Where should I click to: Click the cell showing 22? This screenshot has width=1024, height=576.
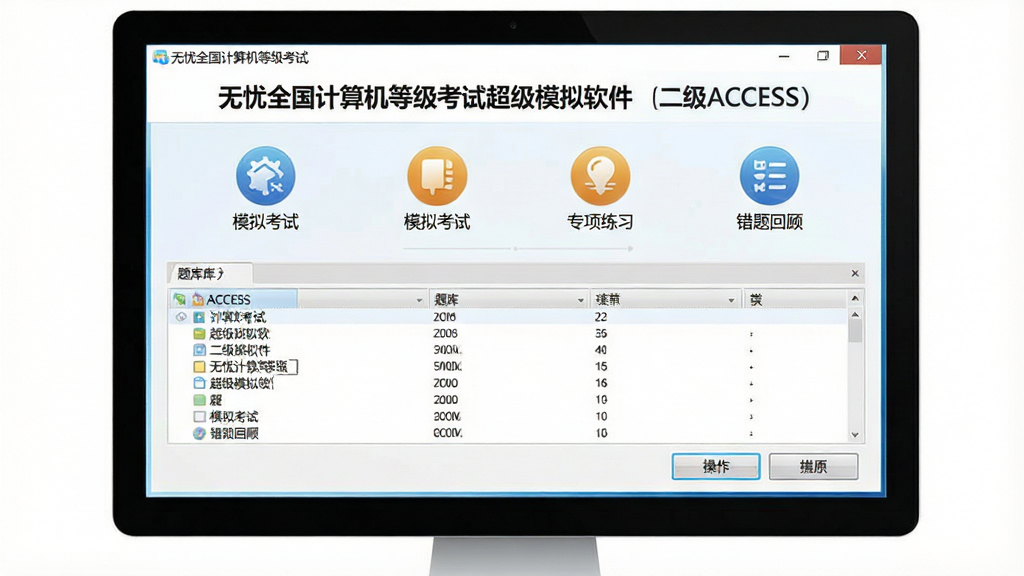pos(601,317)
